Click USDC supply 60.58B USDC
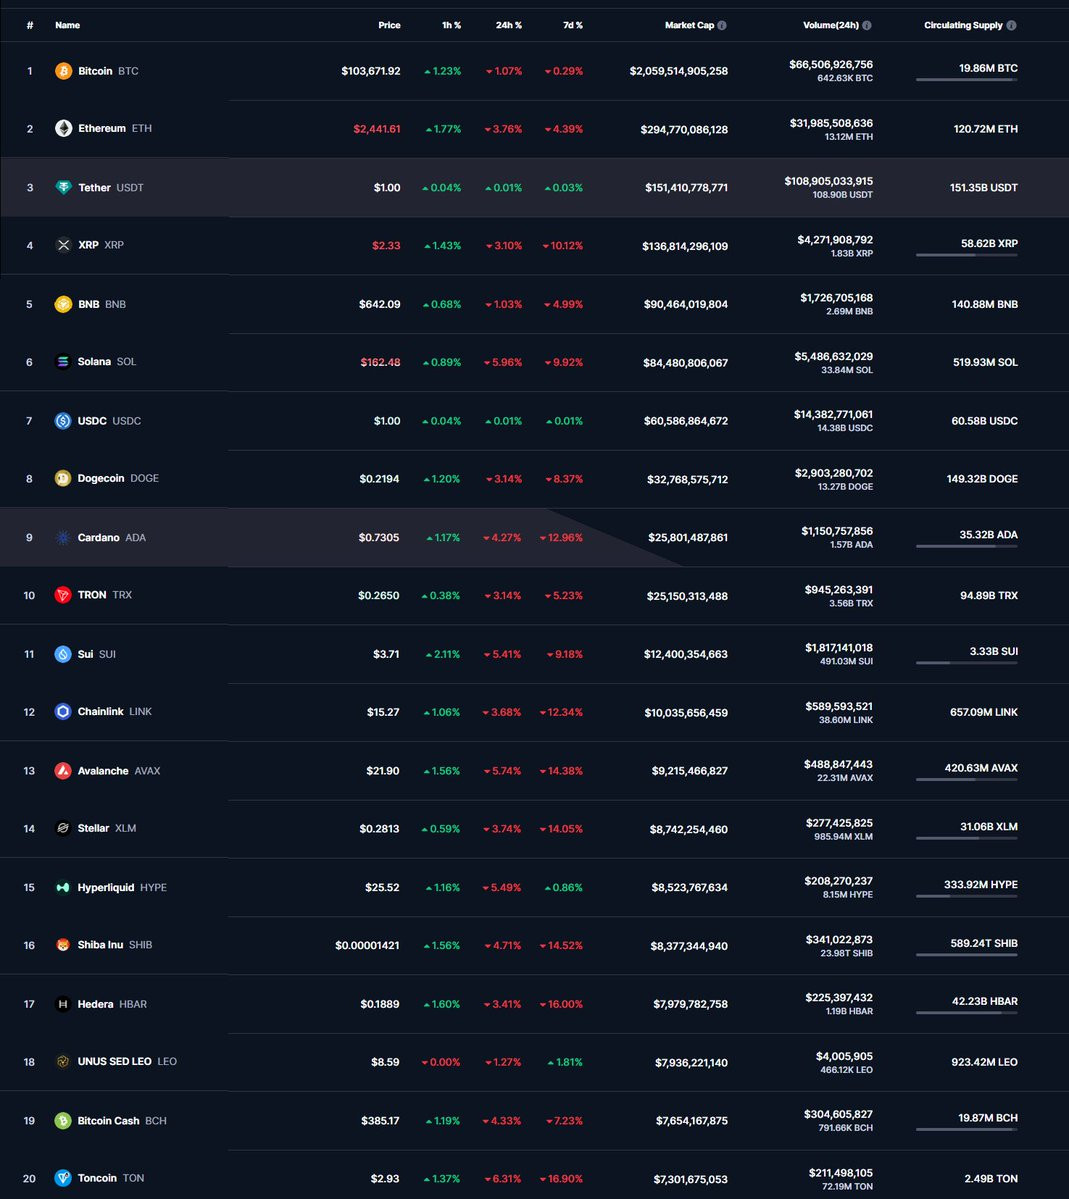Image resolution: width=1069 pixels, height=1199 pixels. (984, 421)
